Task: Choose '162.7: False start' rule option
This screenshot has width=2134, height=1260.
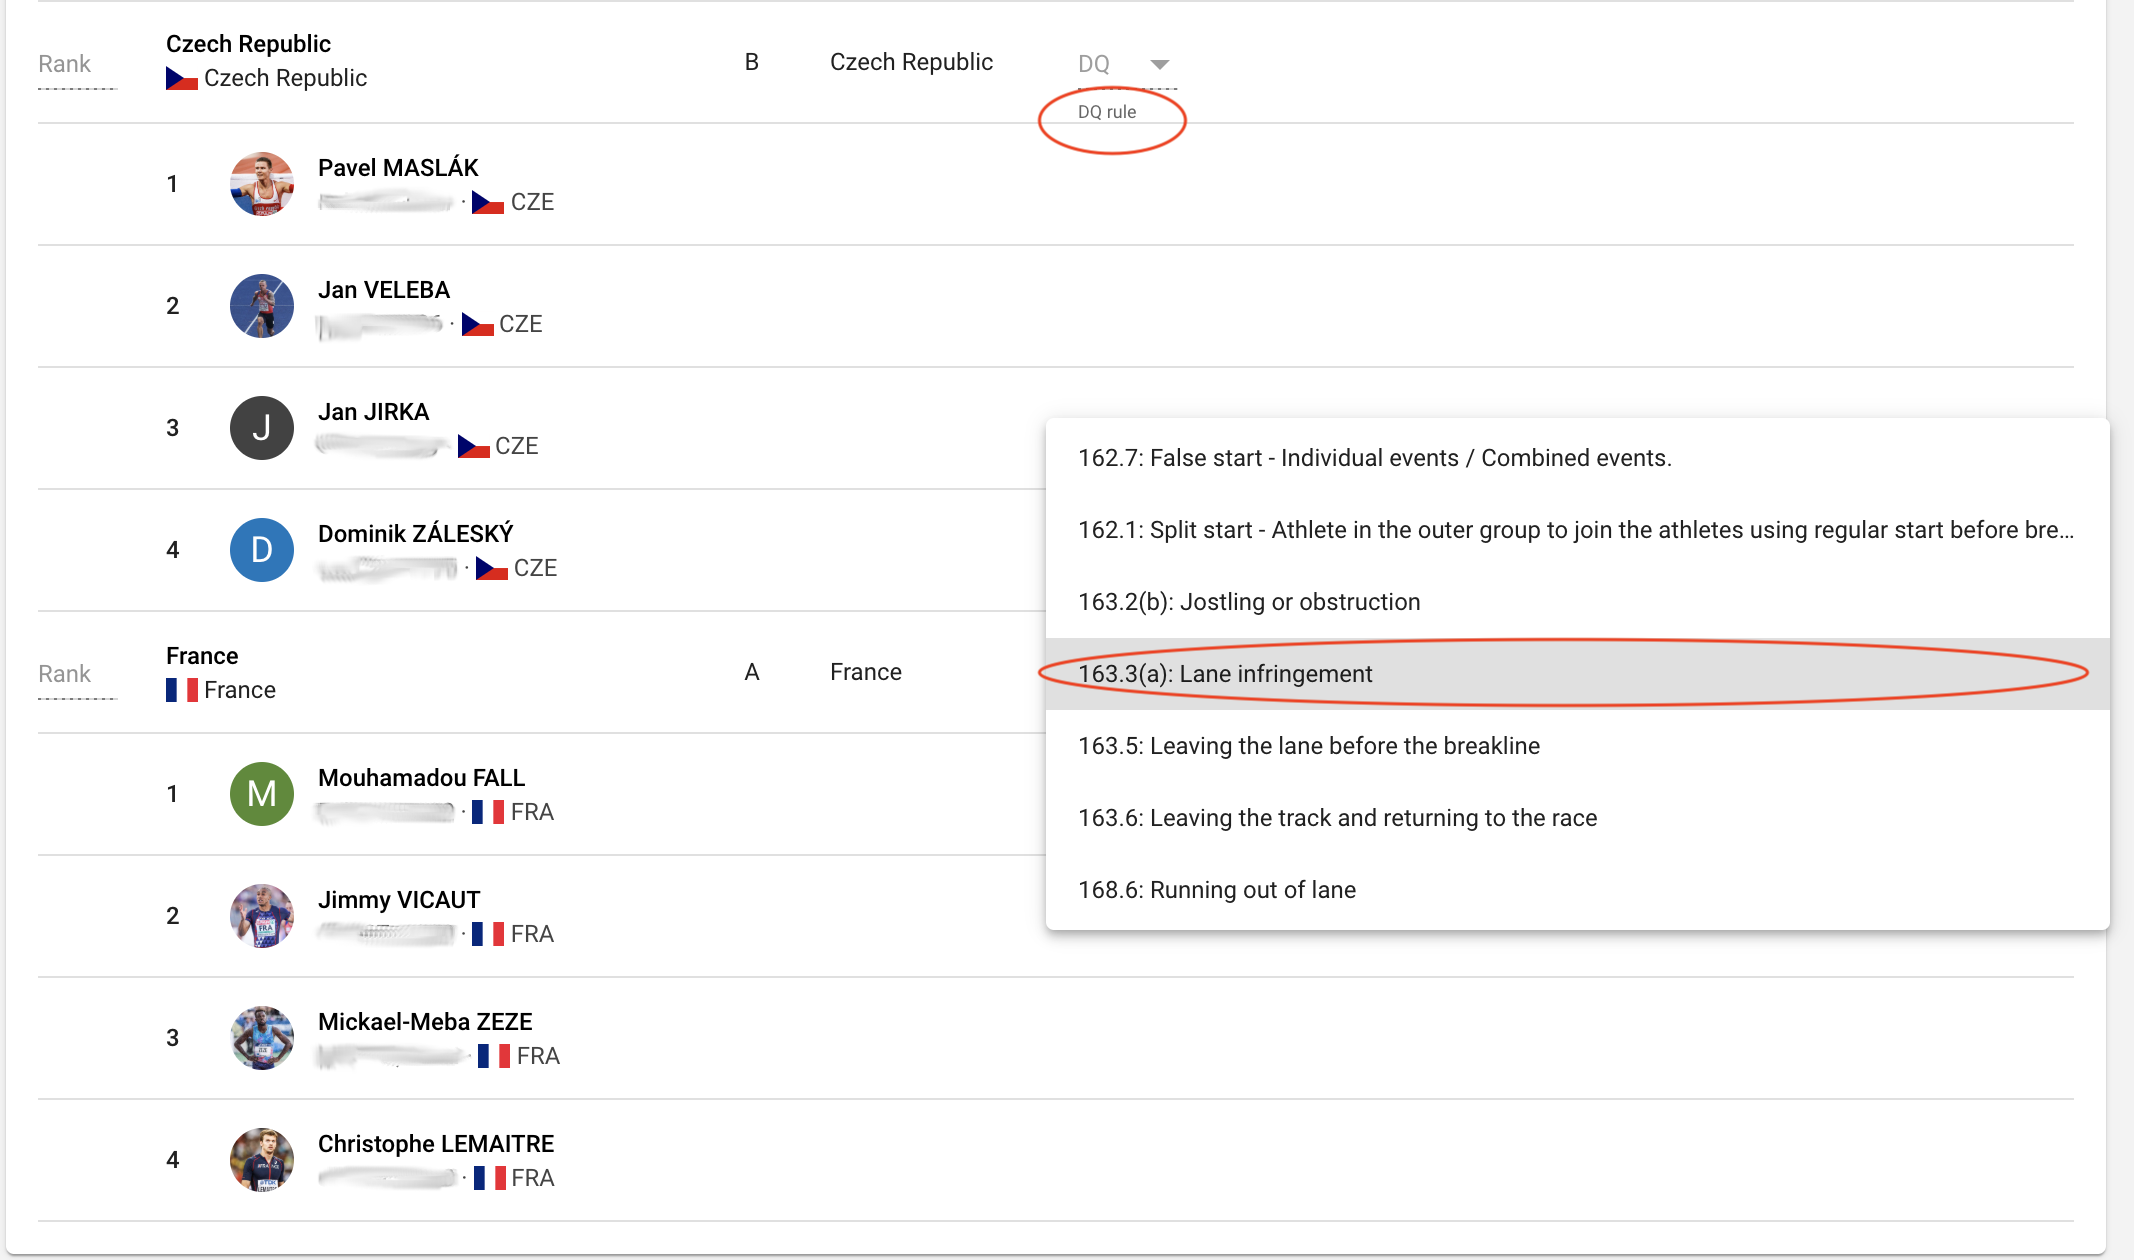Action: pyautogui.click(x=1374, y=458)
